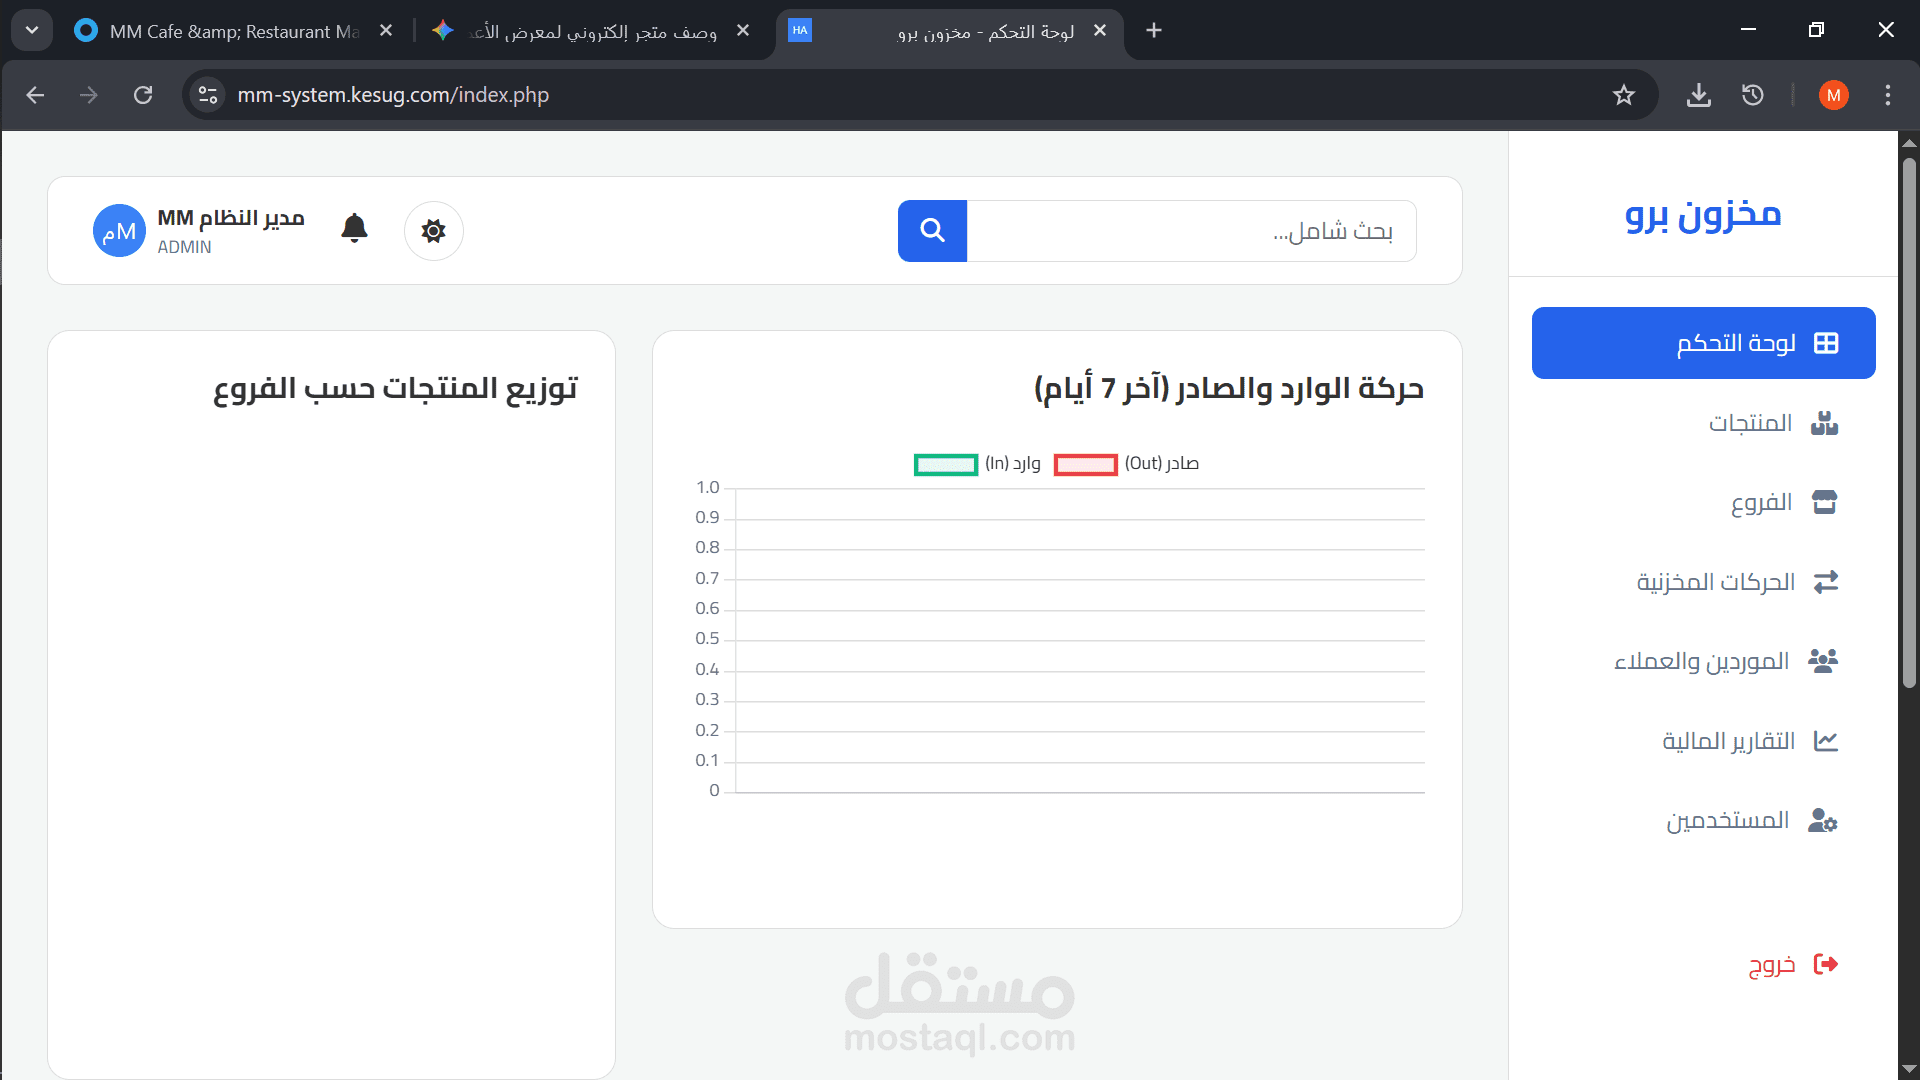Select the لوحة التحكم dashboard menu item
This screenshot has width=1920, height=1080.
point(1703,343)
